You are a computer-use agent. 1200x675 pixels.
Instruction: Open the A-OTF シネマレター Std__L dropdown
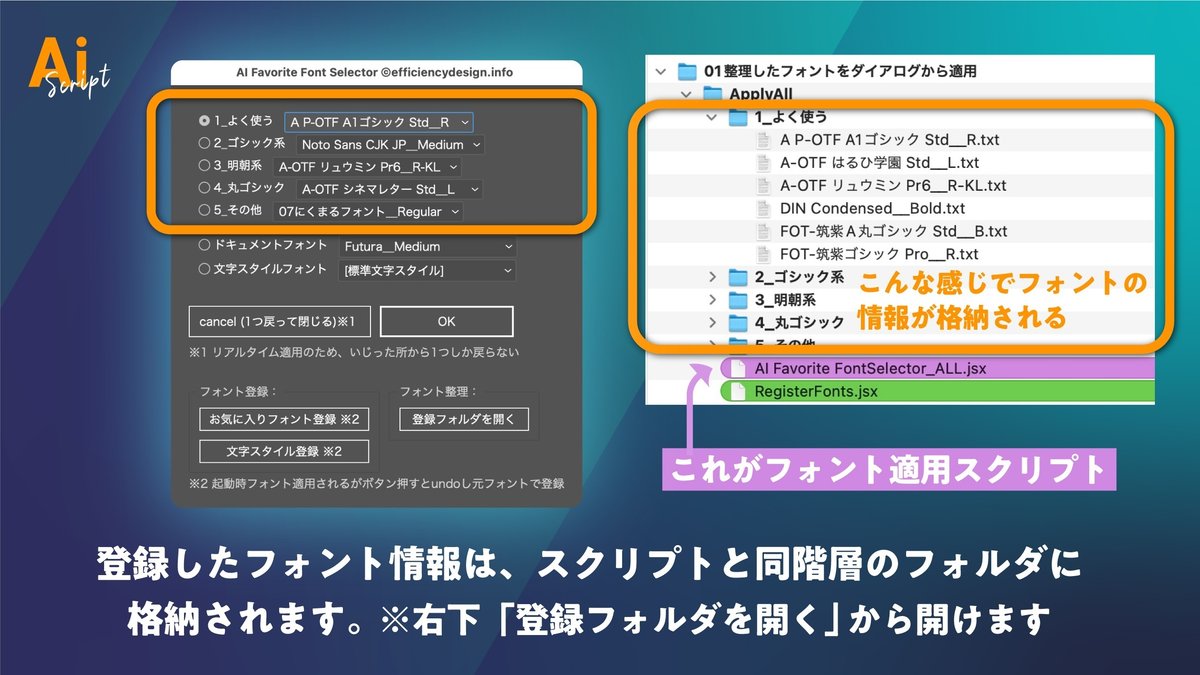tap(390, 189)
